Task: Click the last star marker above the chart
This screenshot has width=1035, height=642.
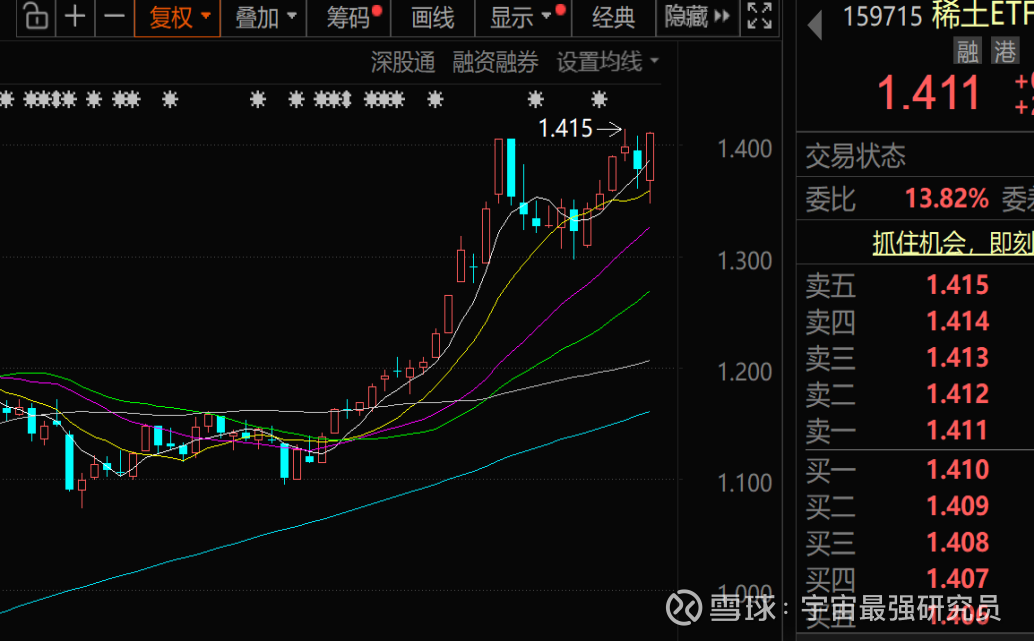Action: pyautogui.click(x=599, y=100)
